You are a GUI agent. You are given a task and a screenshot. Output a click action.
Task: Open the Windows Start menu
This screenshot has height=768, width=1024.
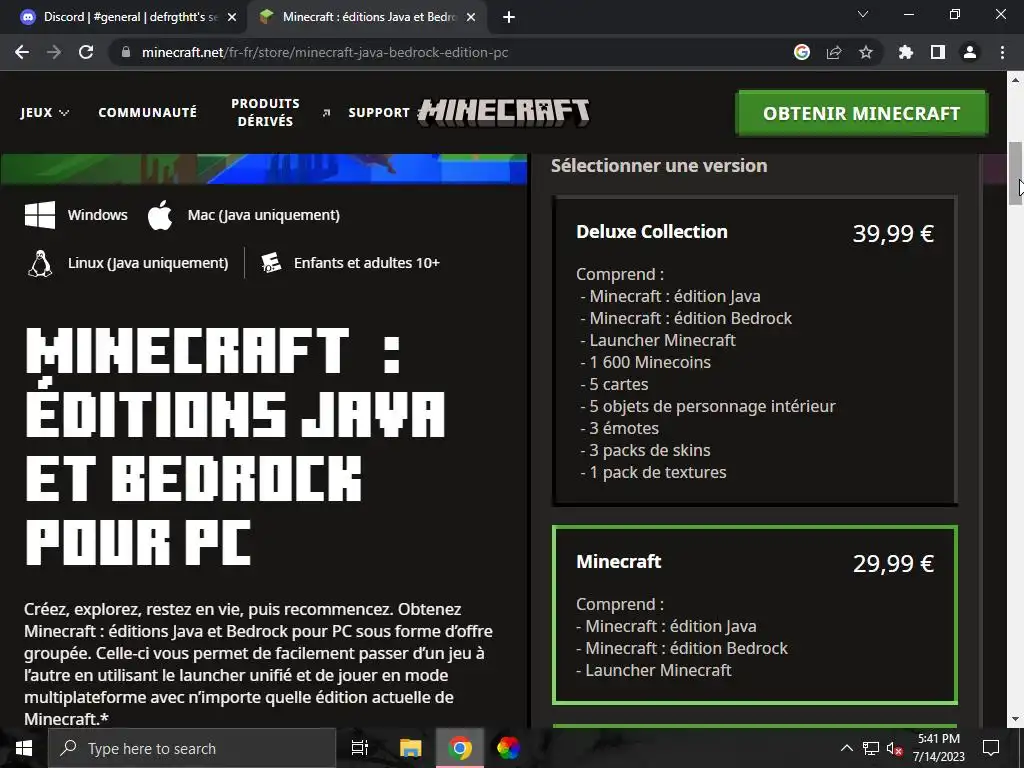pos(24,748)
